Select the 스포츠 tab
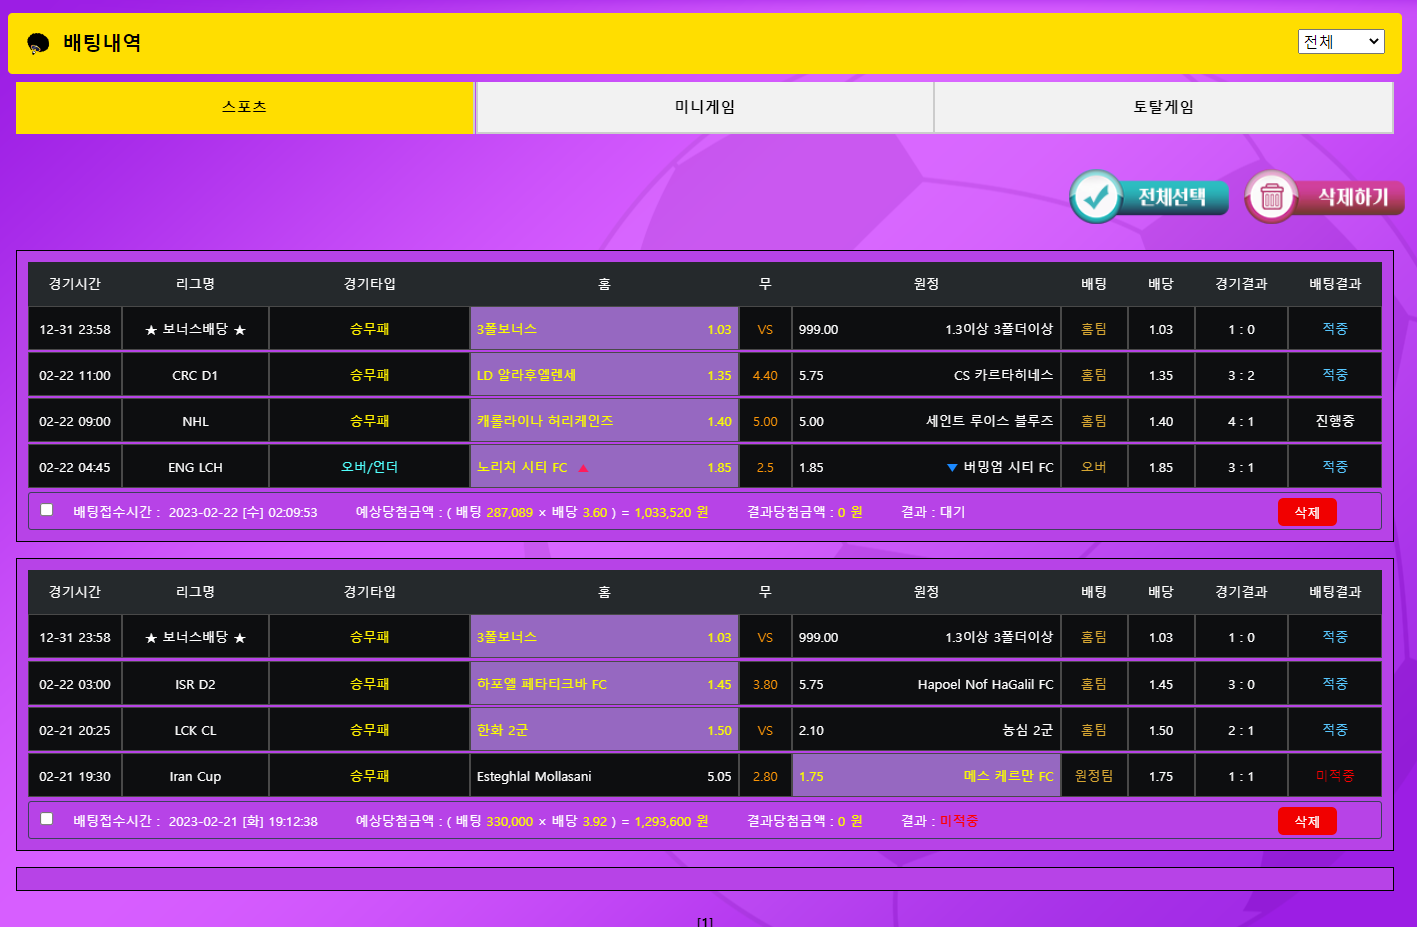The height and width of the screenshot is (927, 1417). (245, 107)
